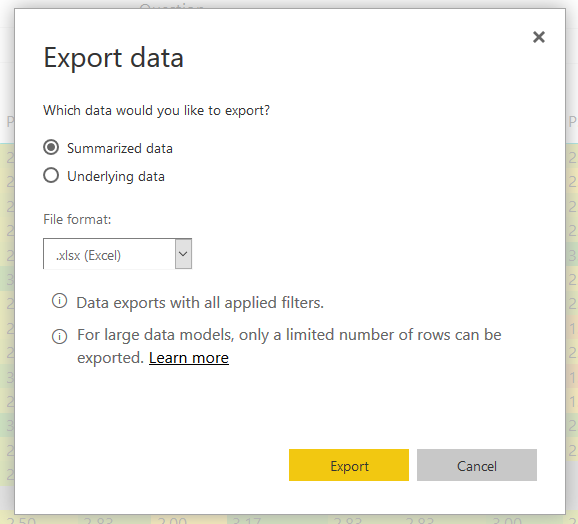Open the Learn more link
Viewport: 578px width, 524px height.
189,358
